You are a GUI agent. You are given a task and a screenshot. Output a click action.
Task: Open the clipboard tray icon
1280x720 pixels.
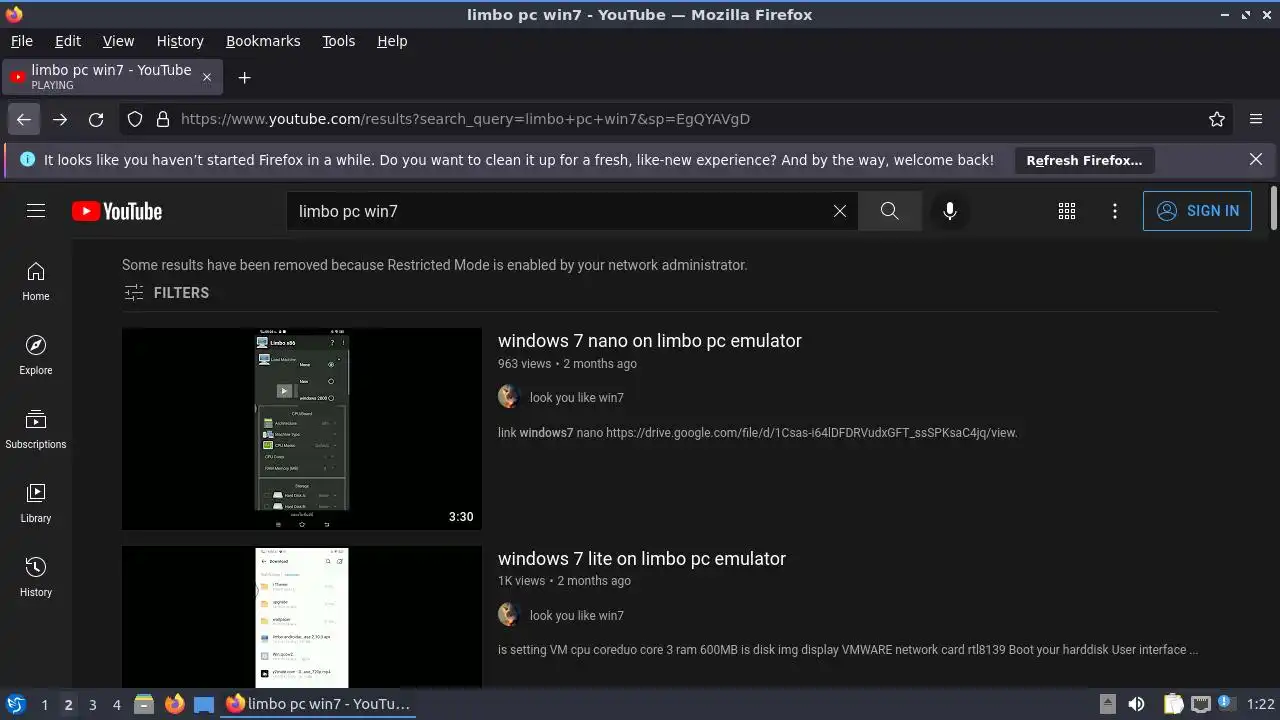coord(1174,704)
